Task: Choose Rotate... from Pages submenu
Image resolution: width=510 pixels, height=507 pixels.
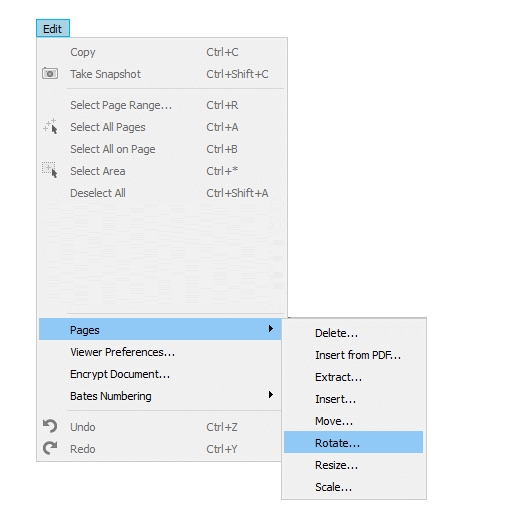Action: point(353,442)
